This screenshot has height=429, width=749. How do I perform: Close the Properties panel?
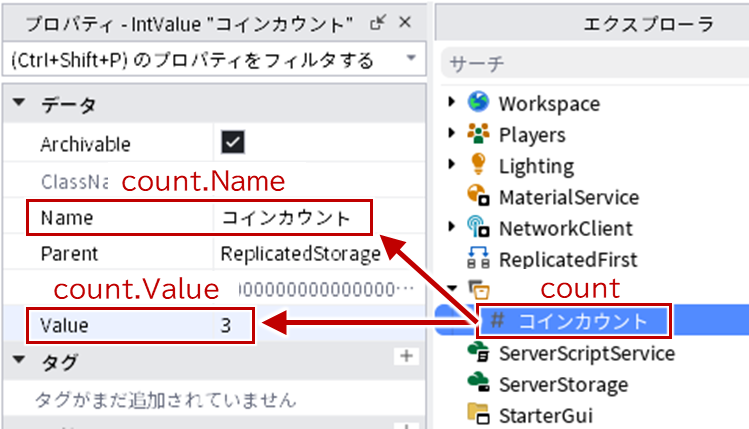click(405, 22)
